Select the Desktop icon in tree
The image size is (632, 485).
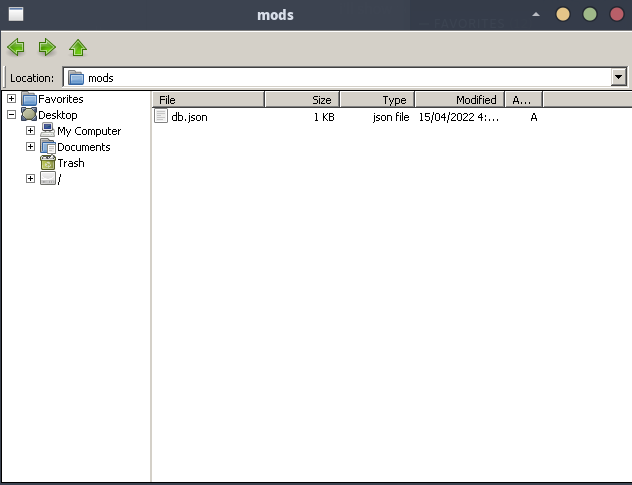coord(29,114)
